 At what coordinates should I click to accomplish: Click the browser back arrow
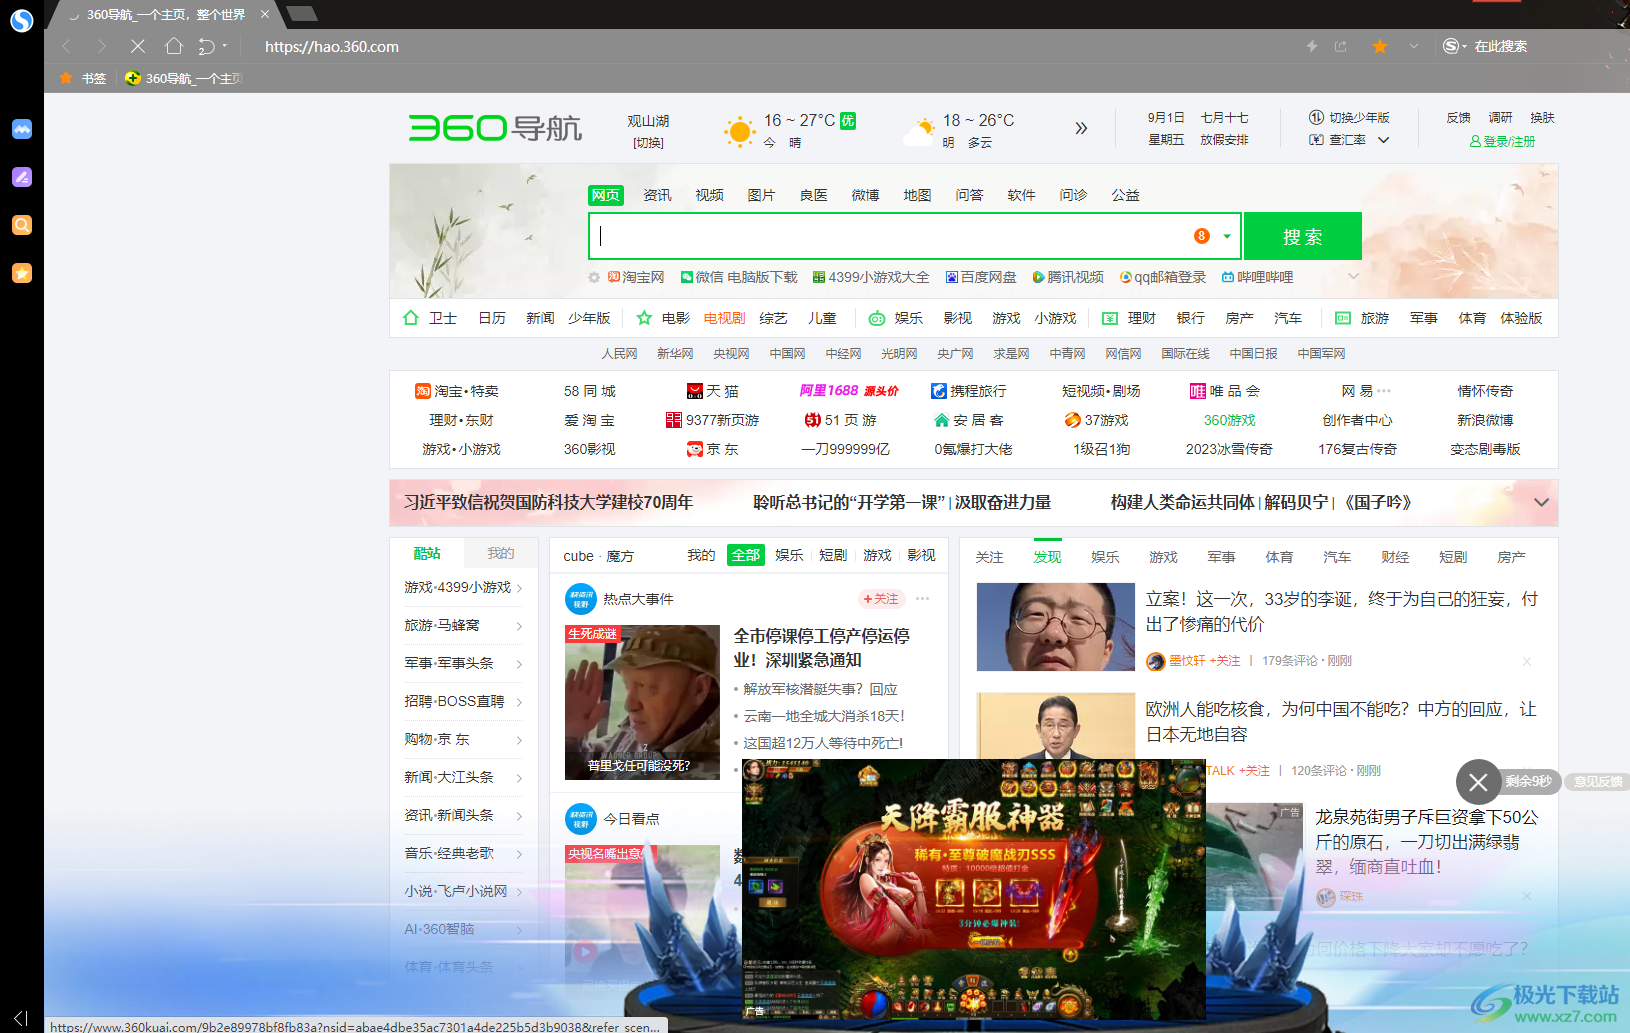67,46
